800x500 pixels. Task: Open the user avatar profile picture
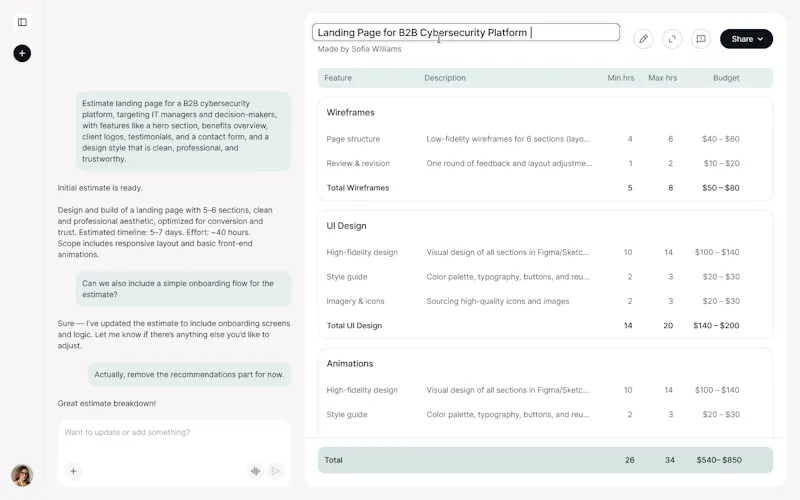click(x=22, y=475)
